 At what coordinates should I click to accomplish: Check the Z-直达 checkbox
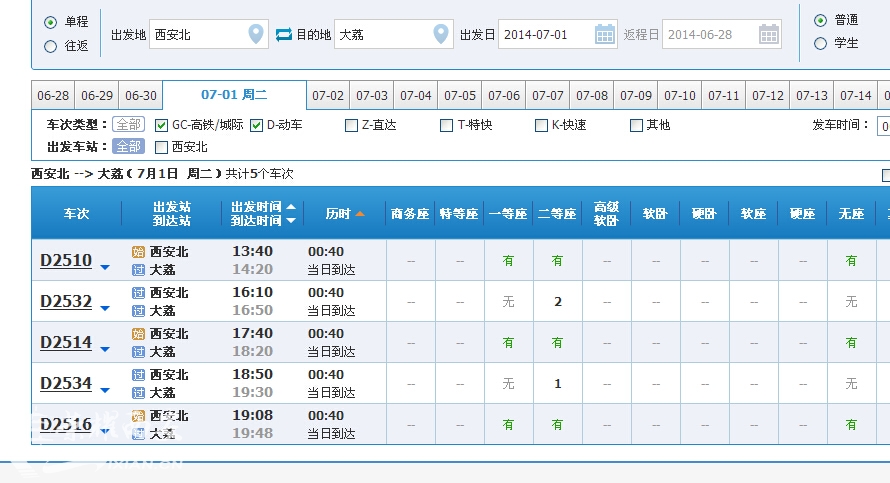point(351,125)
